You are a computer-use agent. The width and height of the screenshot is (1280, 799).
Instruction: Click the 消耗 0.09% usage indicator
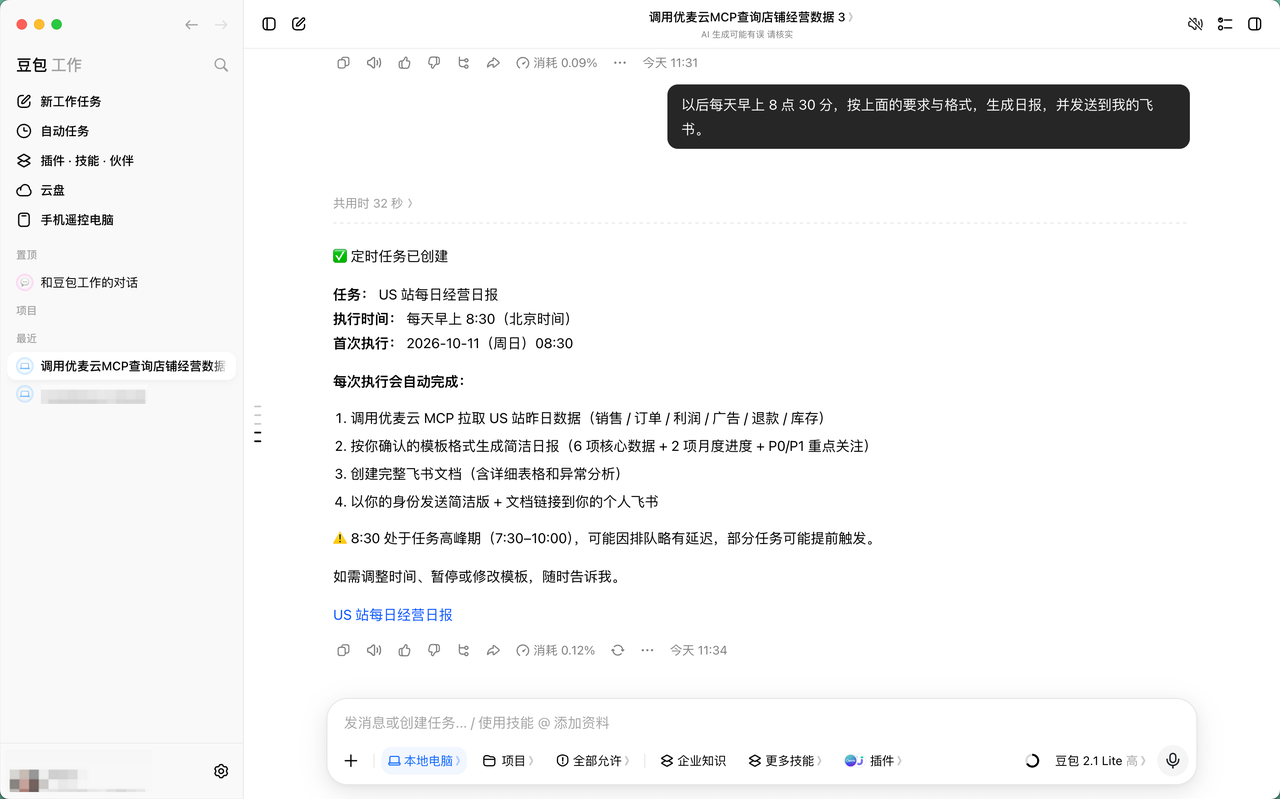pyautogui.click(x=556, y=63)
